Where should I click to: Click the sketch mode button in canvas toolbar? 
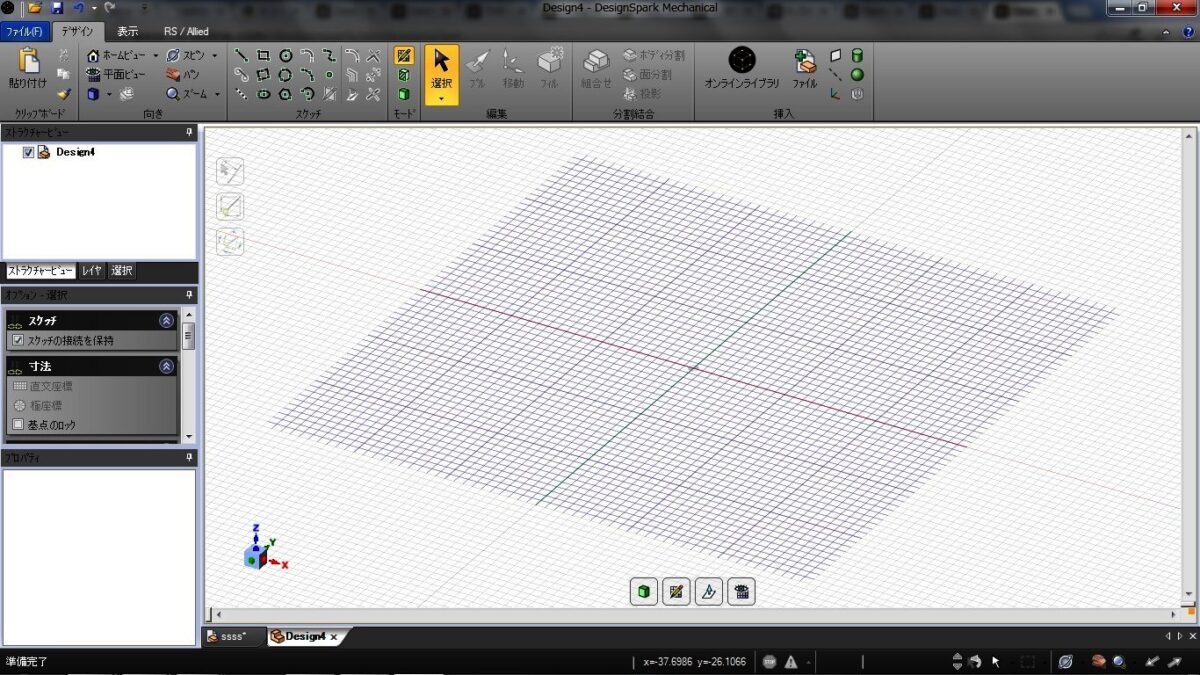(676, 592)
